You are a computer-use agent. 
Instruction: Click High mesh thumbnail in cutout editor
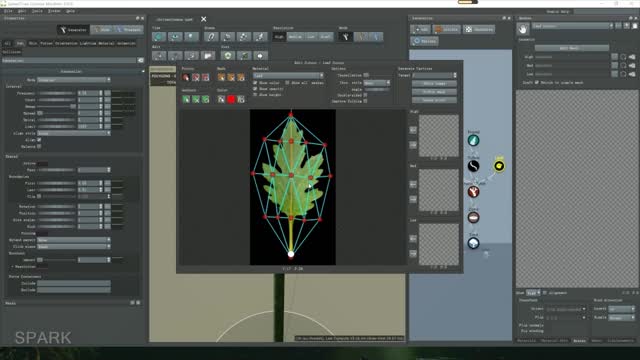439,136
